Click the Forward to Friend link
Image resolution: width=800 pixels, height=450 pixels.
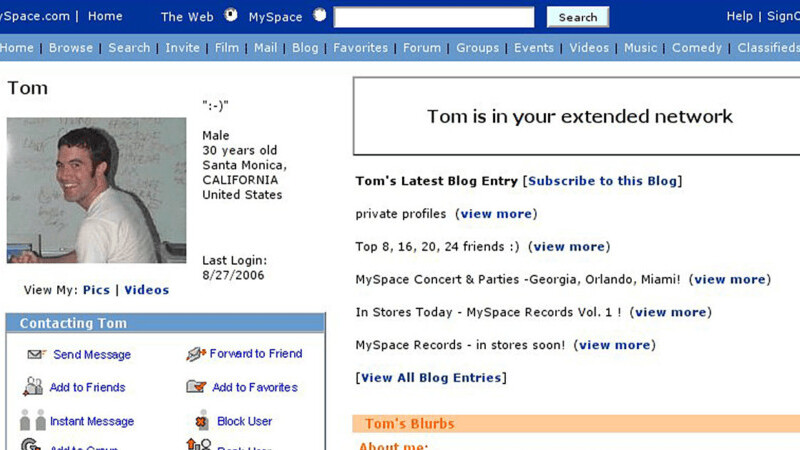256,354
